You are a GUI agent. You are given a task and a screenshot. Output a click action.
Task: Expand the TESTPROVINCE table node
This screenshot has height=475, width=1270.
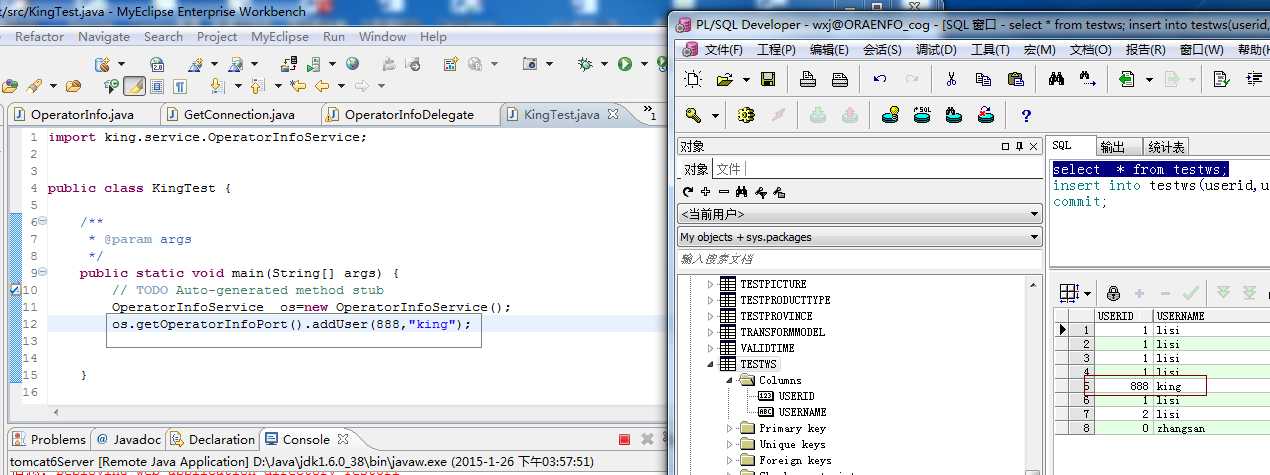711,316
